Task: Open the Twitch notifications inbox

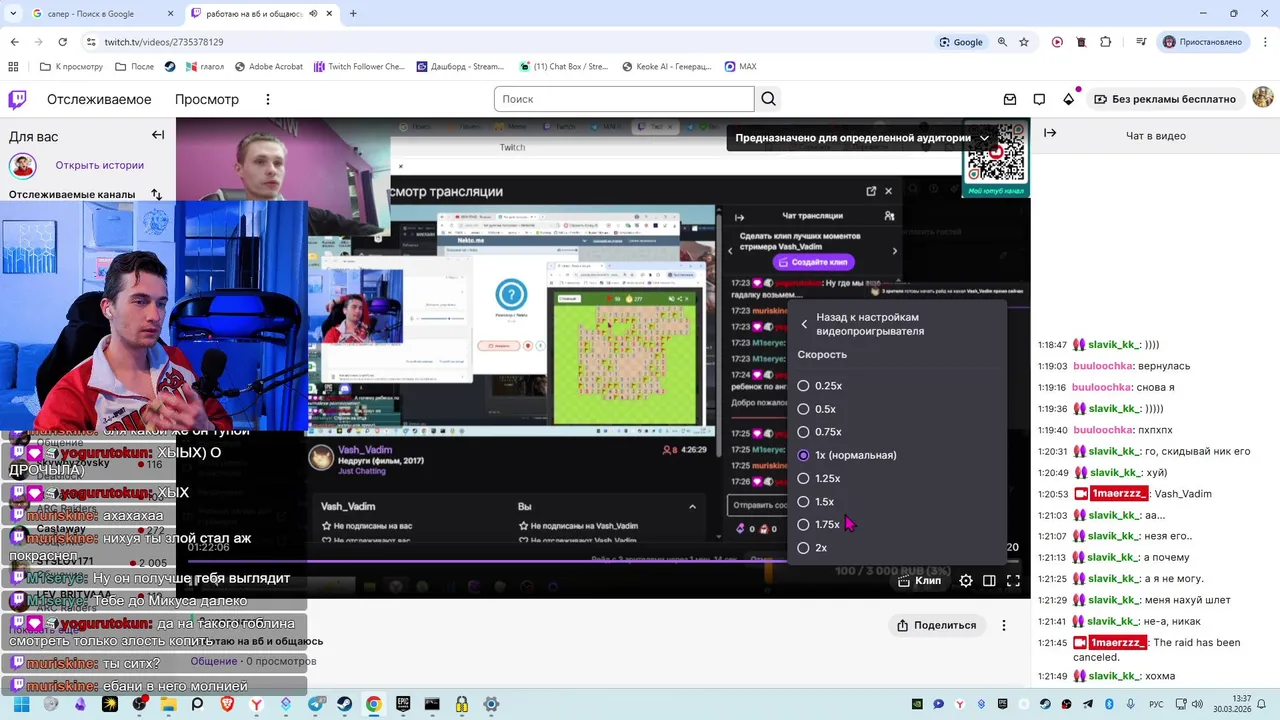Action: 1010,99
